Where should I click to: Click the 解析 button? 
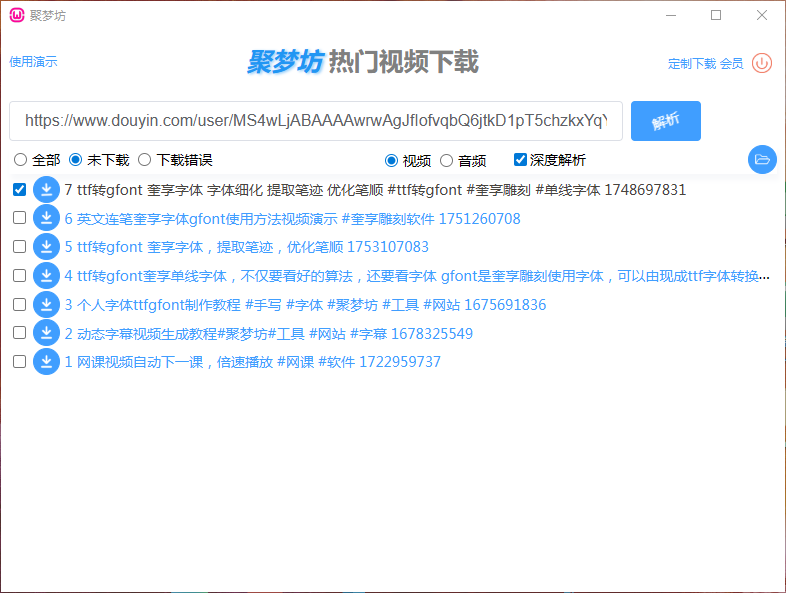click(666, 121)
